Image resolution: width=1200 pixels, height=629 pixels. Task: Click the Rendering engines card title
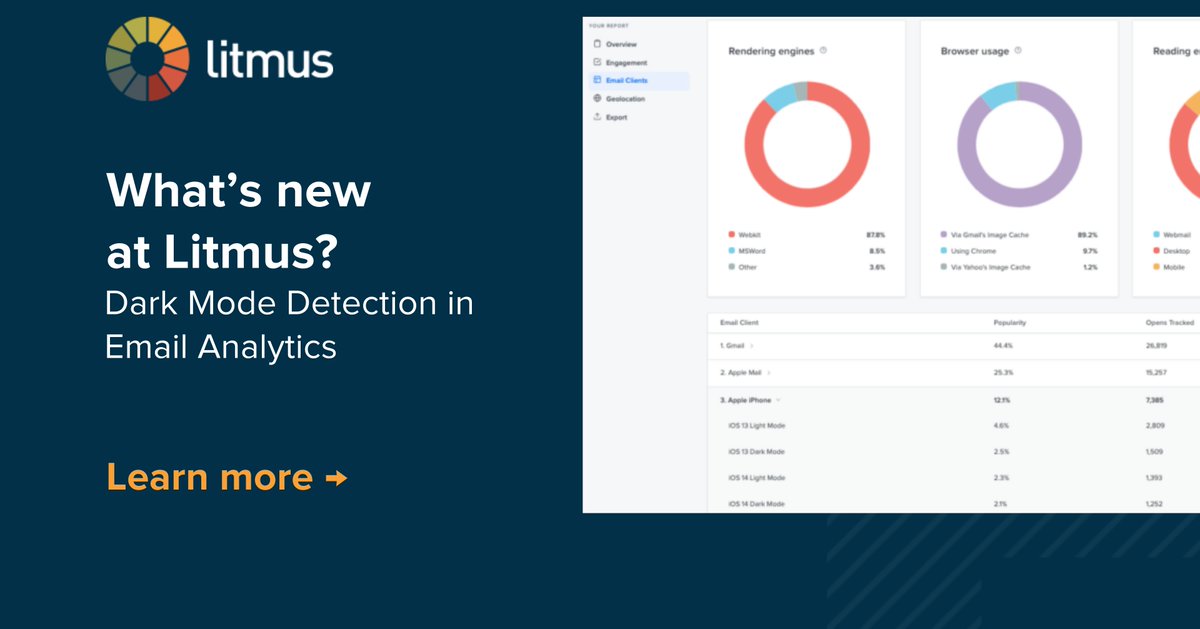(x=771, y=50)
